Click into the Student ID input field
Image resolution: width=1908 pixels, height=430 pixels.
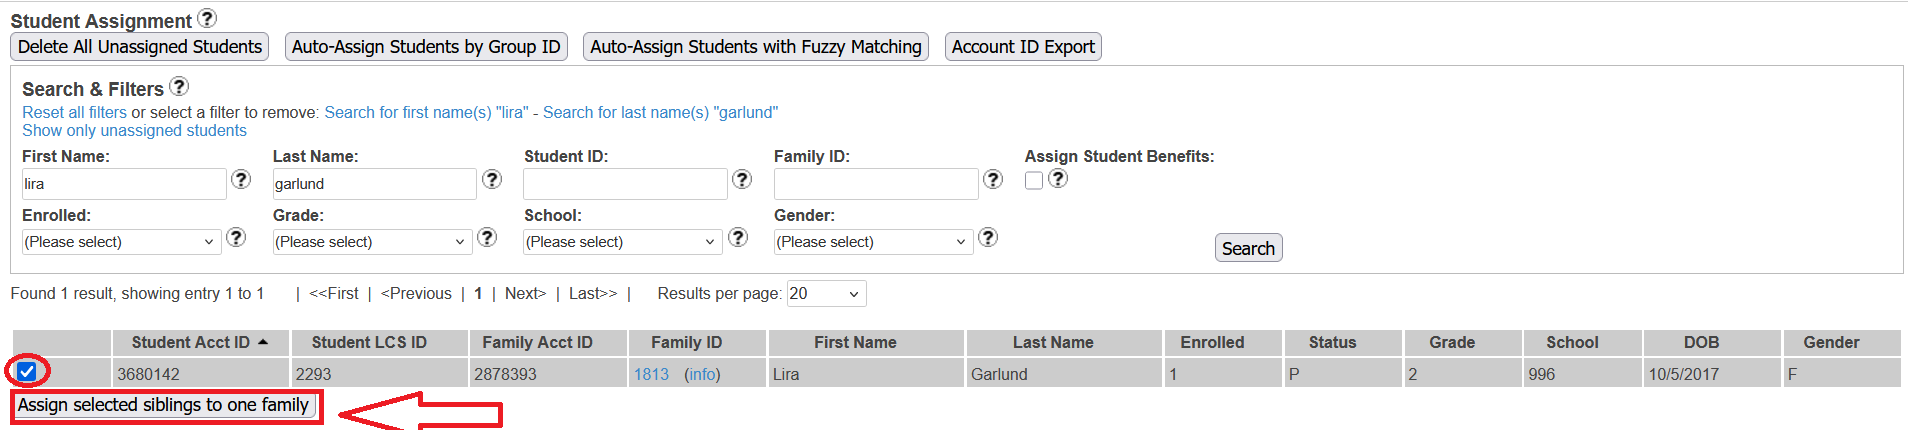click(625, 184)
